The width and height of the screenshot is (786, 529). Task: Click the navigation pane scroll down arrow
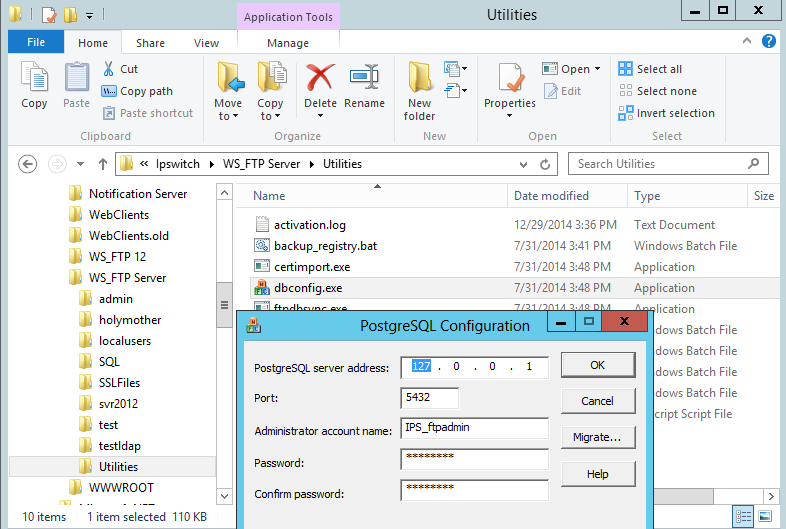click(x=224, y=496)
